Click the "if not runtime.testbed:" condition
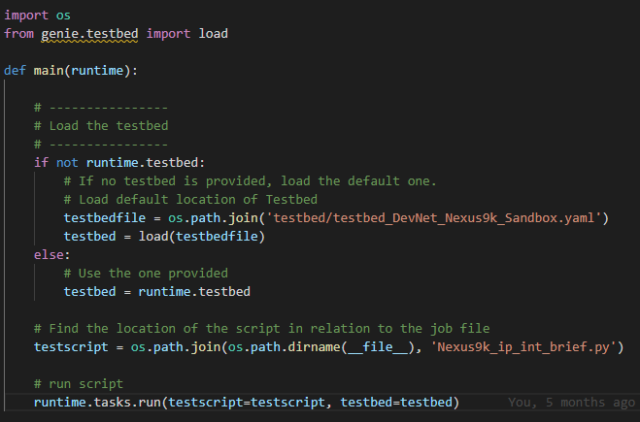The image size is (640, 422). point(119,162)
